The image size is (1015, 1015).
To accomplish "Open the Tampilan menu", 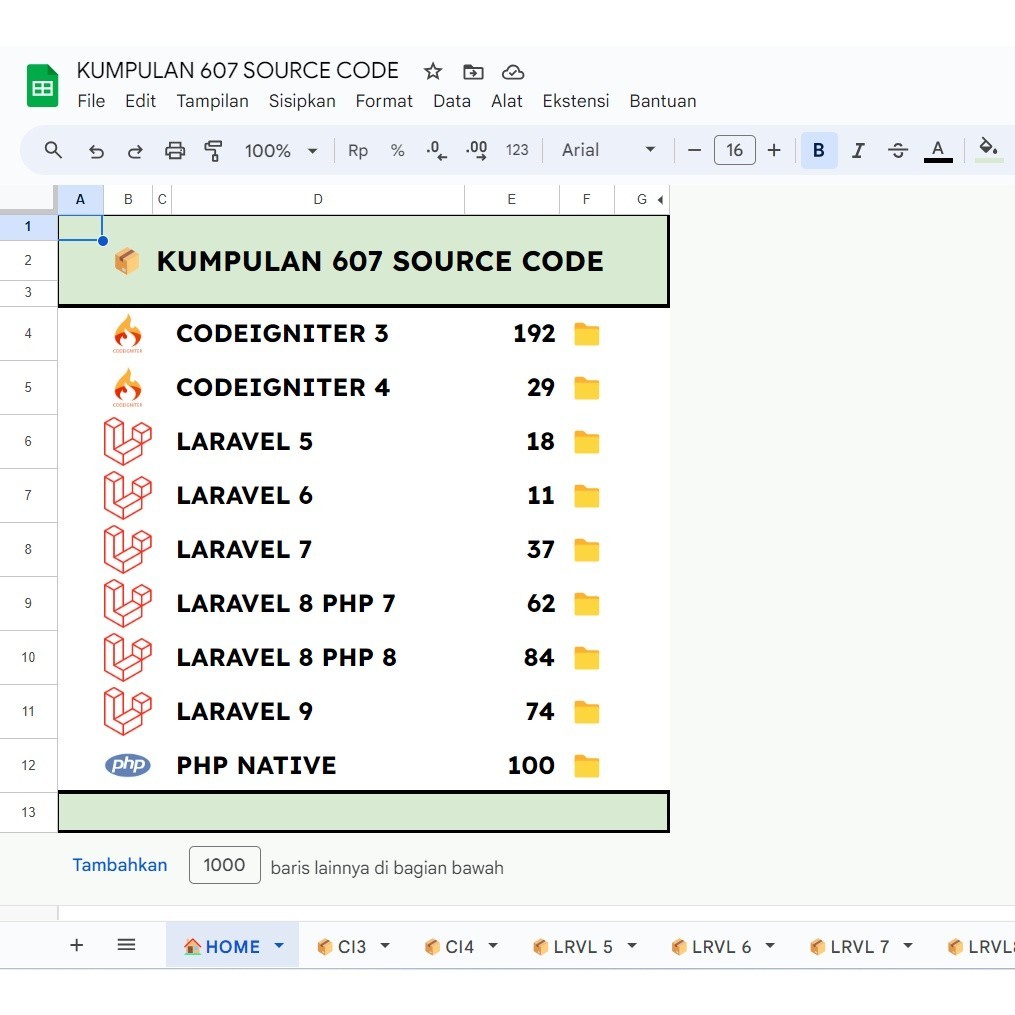I will click(x=212, y=101).
